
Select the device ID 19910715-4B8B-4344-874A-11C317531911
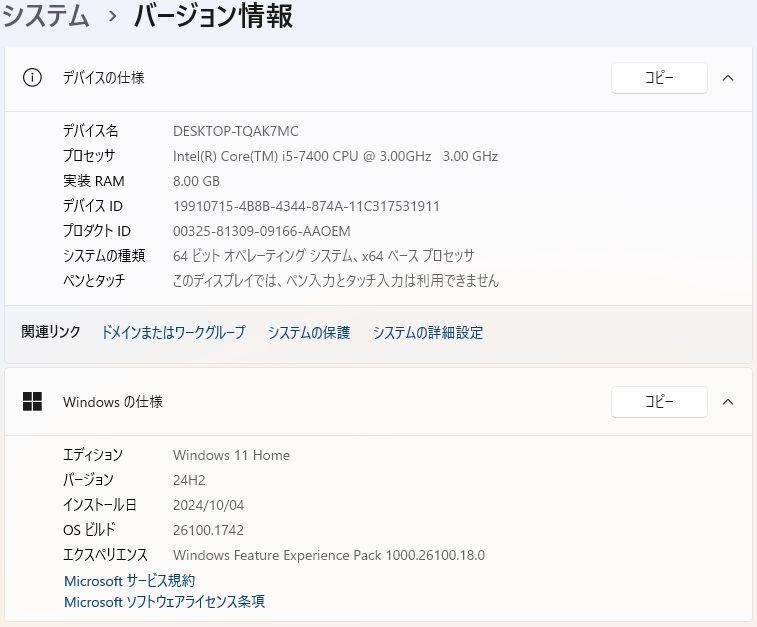[306, 206]
